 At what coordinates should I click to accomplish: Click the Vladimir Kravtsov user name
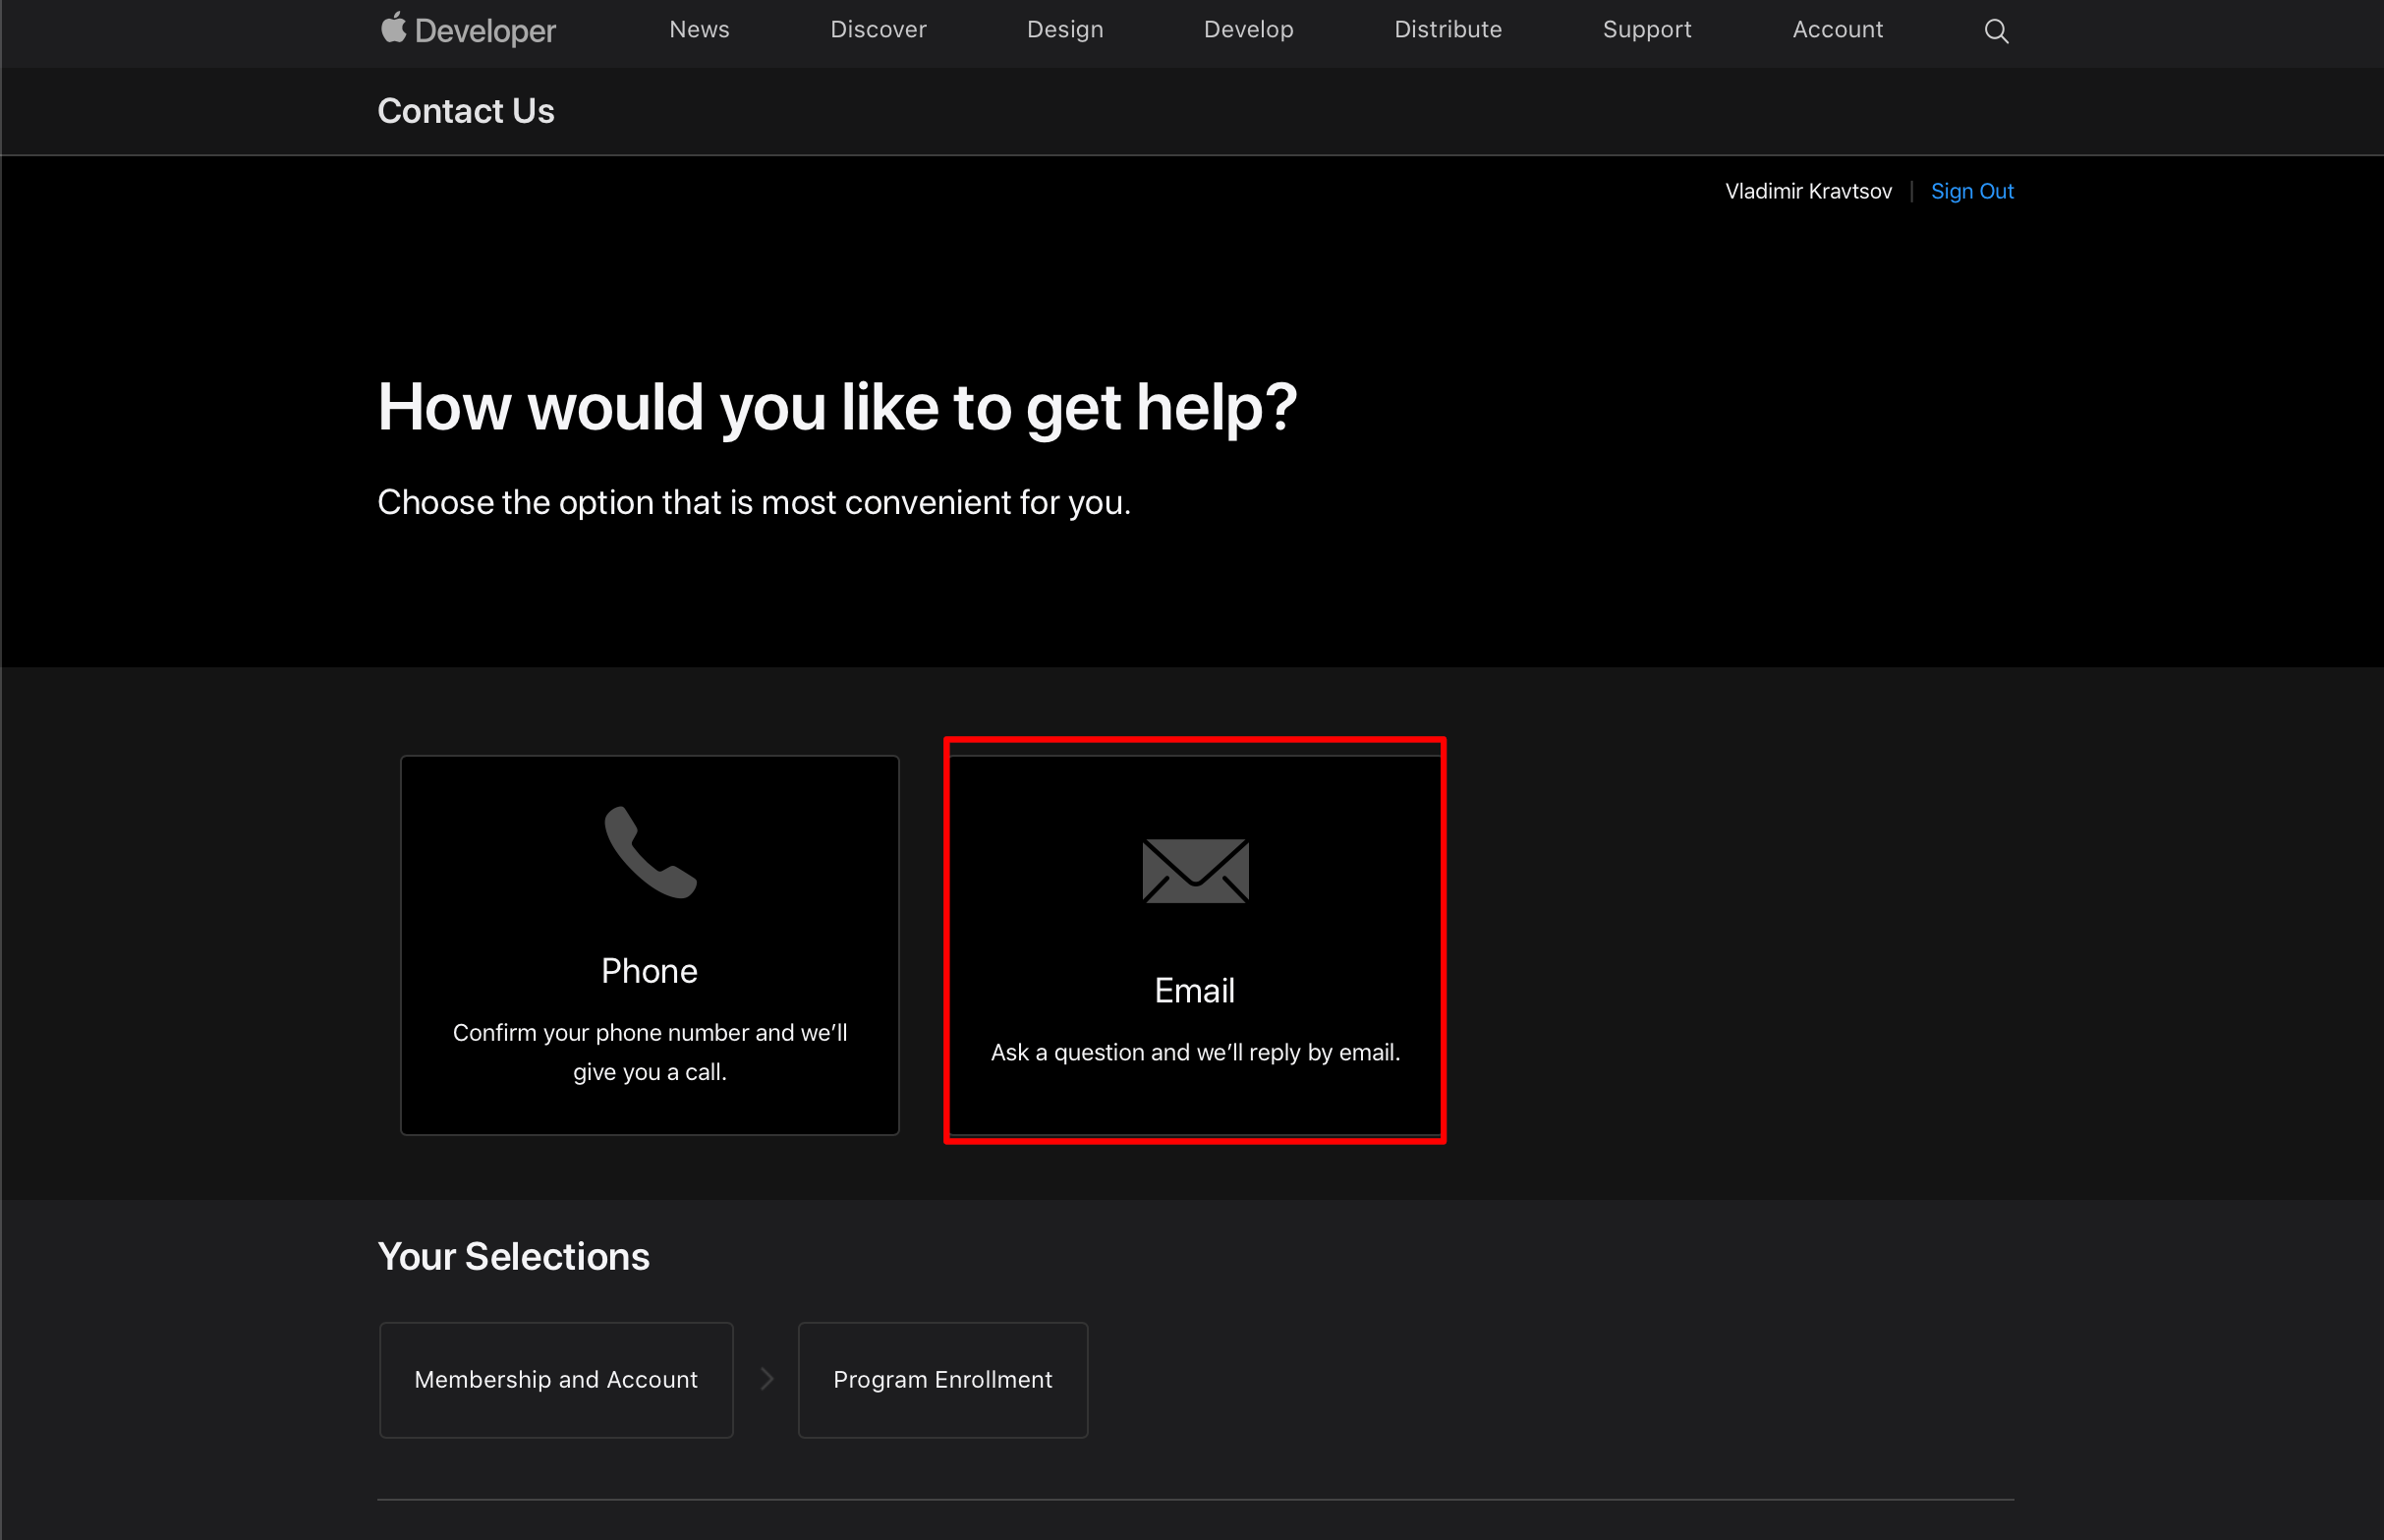(x=1808, y=191)
